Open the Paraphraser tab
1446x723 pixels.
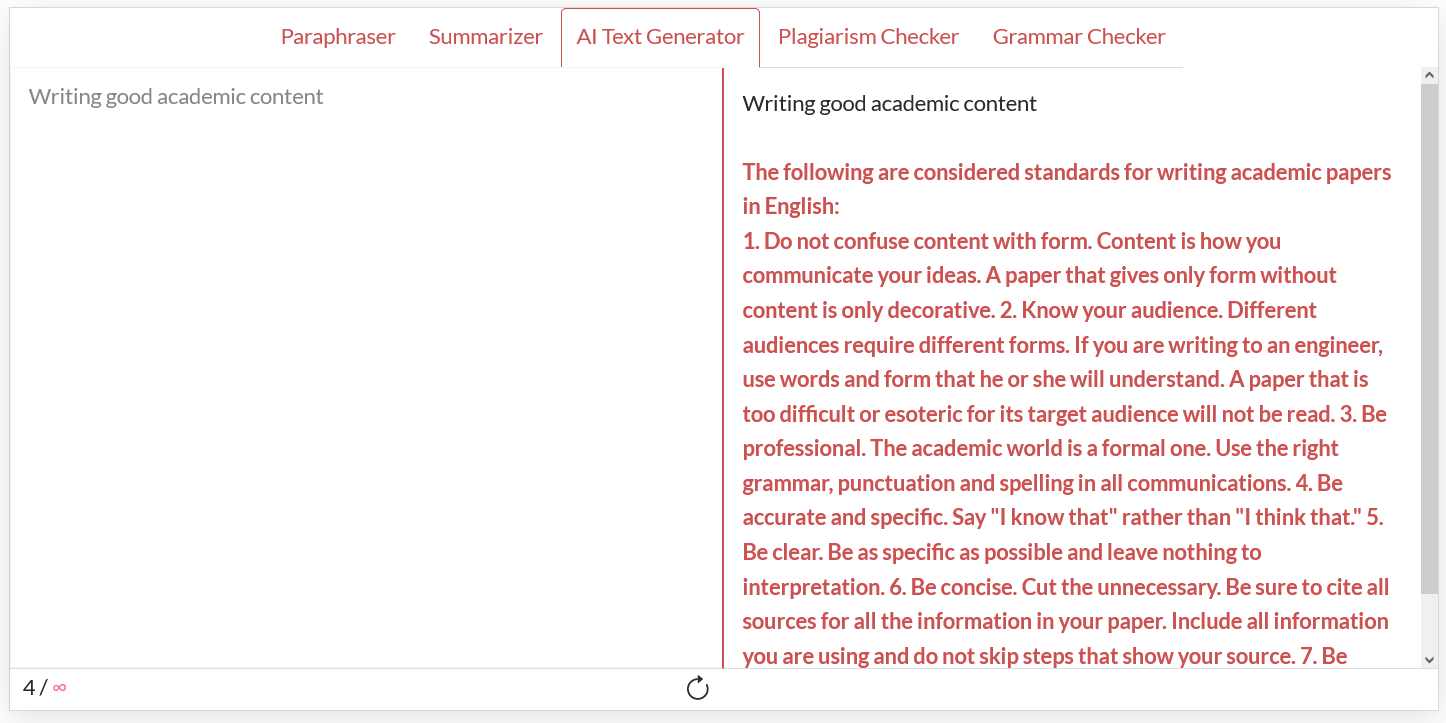coord(338,37)
